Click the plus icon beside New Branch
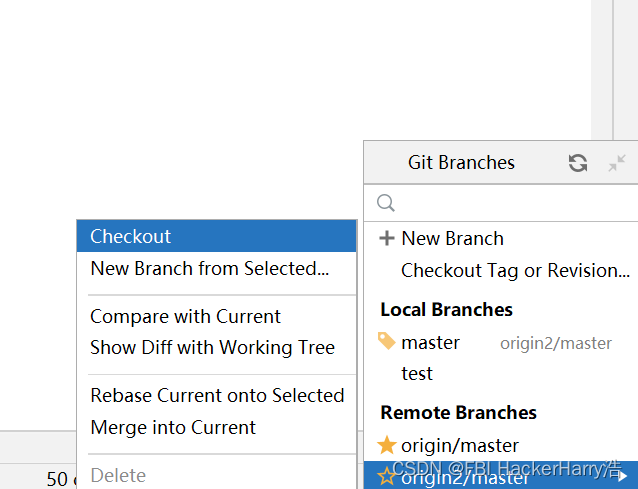 click(x=387, y=238)
